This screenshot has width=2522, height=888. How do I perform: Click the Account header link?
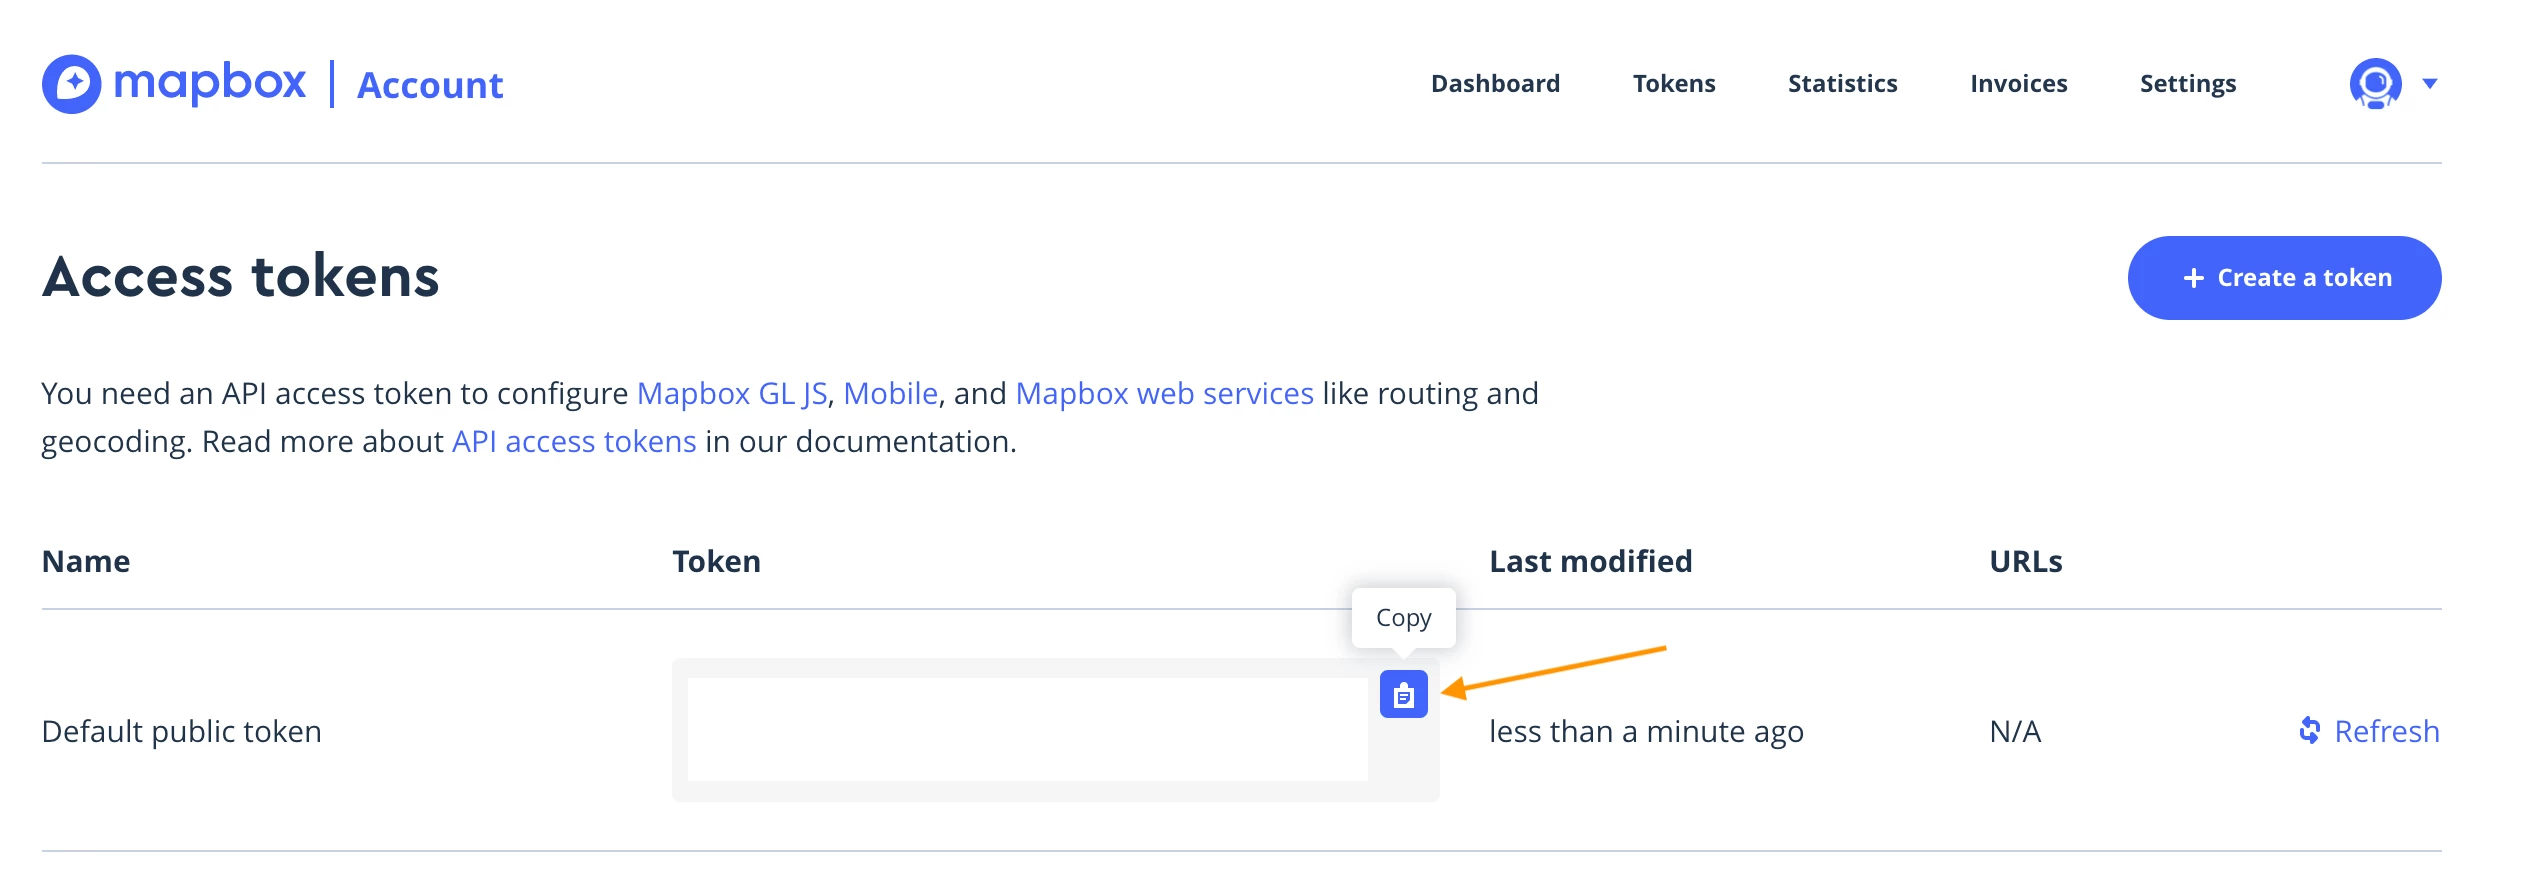tap(430, 85)
